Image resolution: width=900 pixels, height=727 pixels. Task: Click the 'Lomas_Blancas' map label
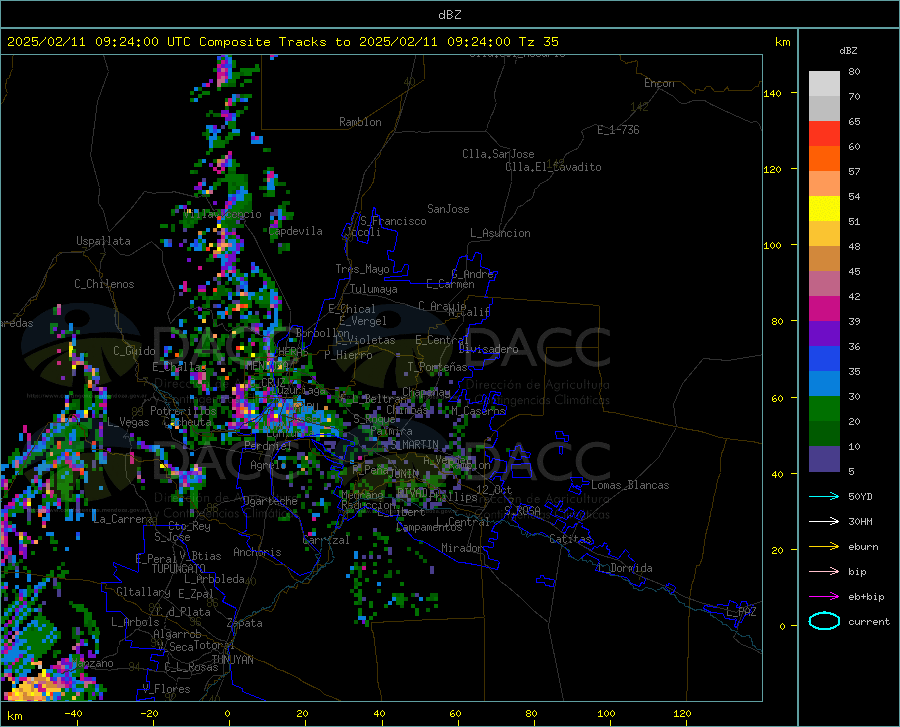click(x=630, y=485)
